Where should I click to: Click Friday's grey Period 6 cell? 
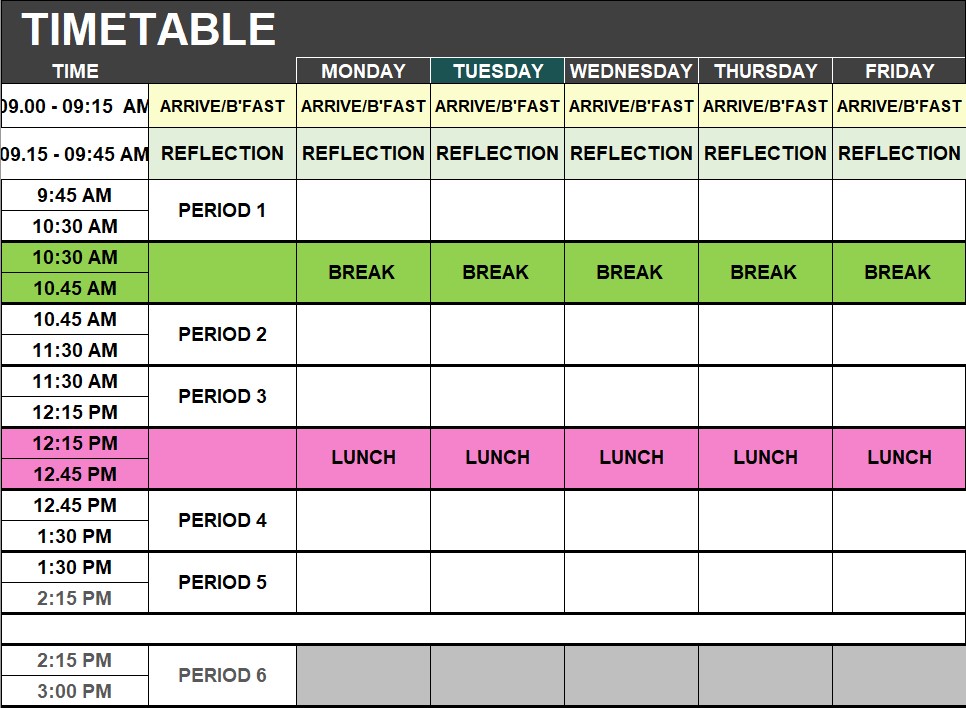click(899, 675)
